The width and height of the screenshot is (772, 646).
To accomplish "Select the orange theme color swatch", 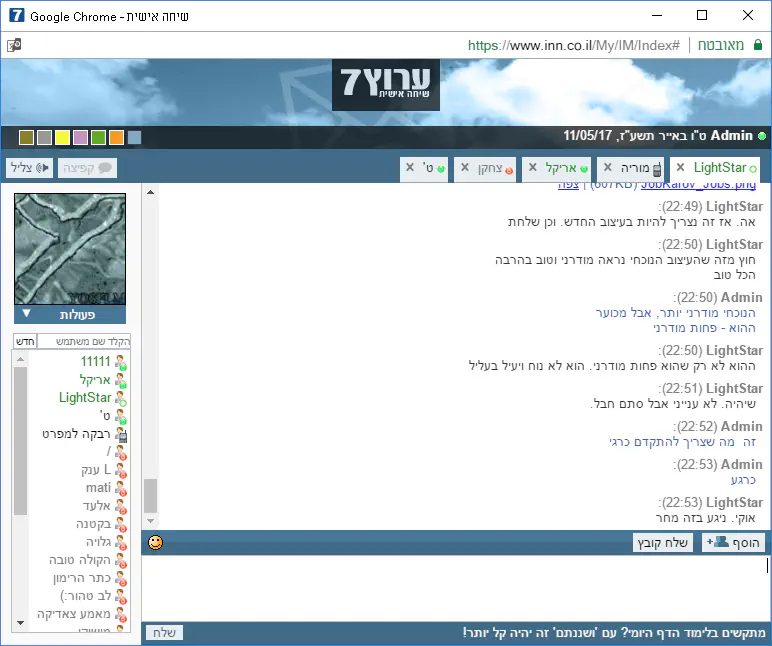I will pos(116,137).
